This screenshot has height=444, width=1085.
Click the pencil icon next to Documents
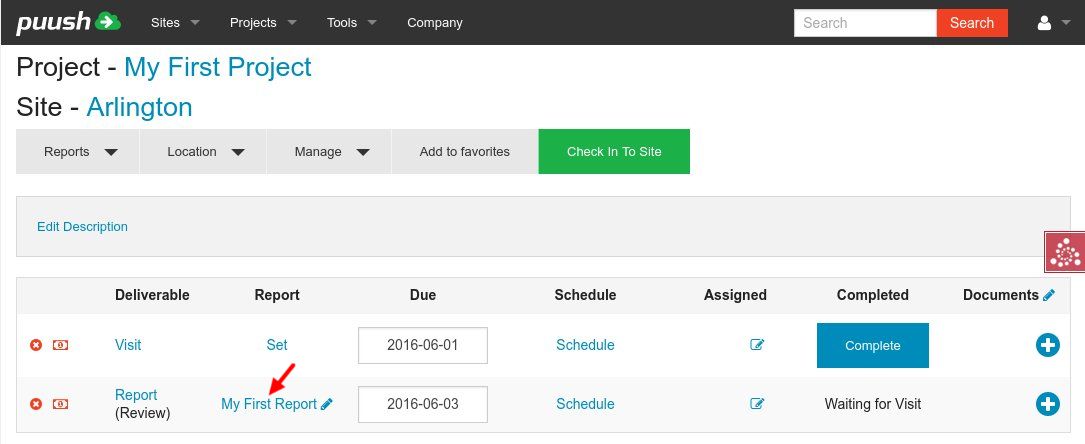click(x=1049, y=295)
